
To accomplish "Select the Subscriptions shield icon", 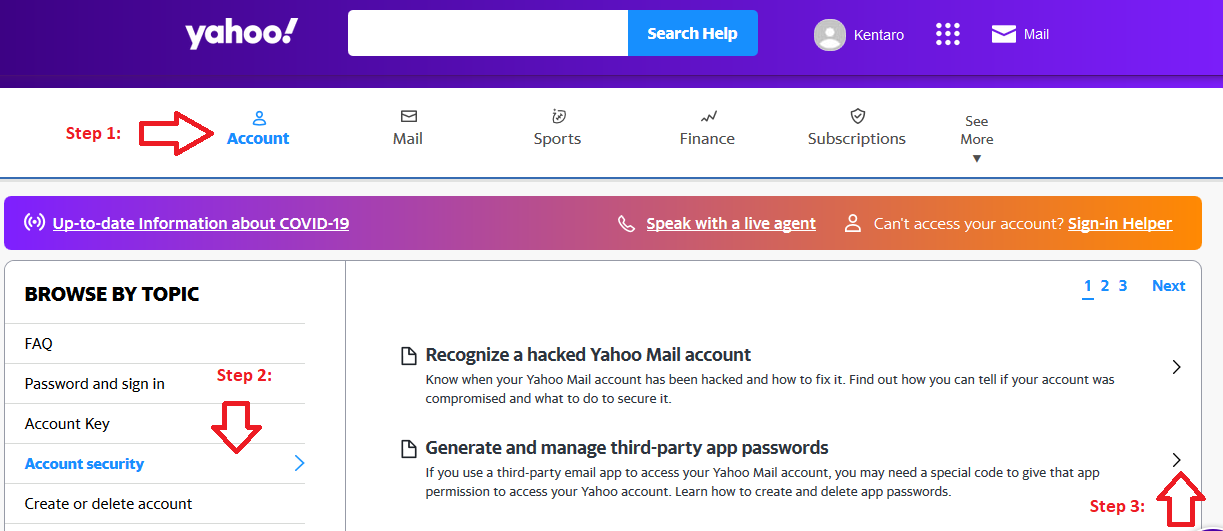I will coord(857,117).
